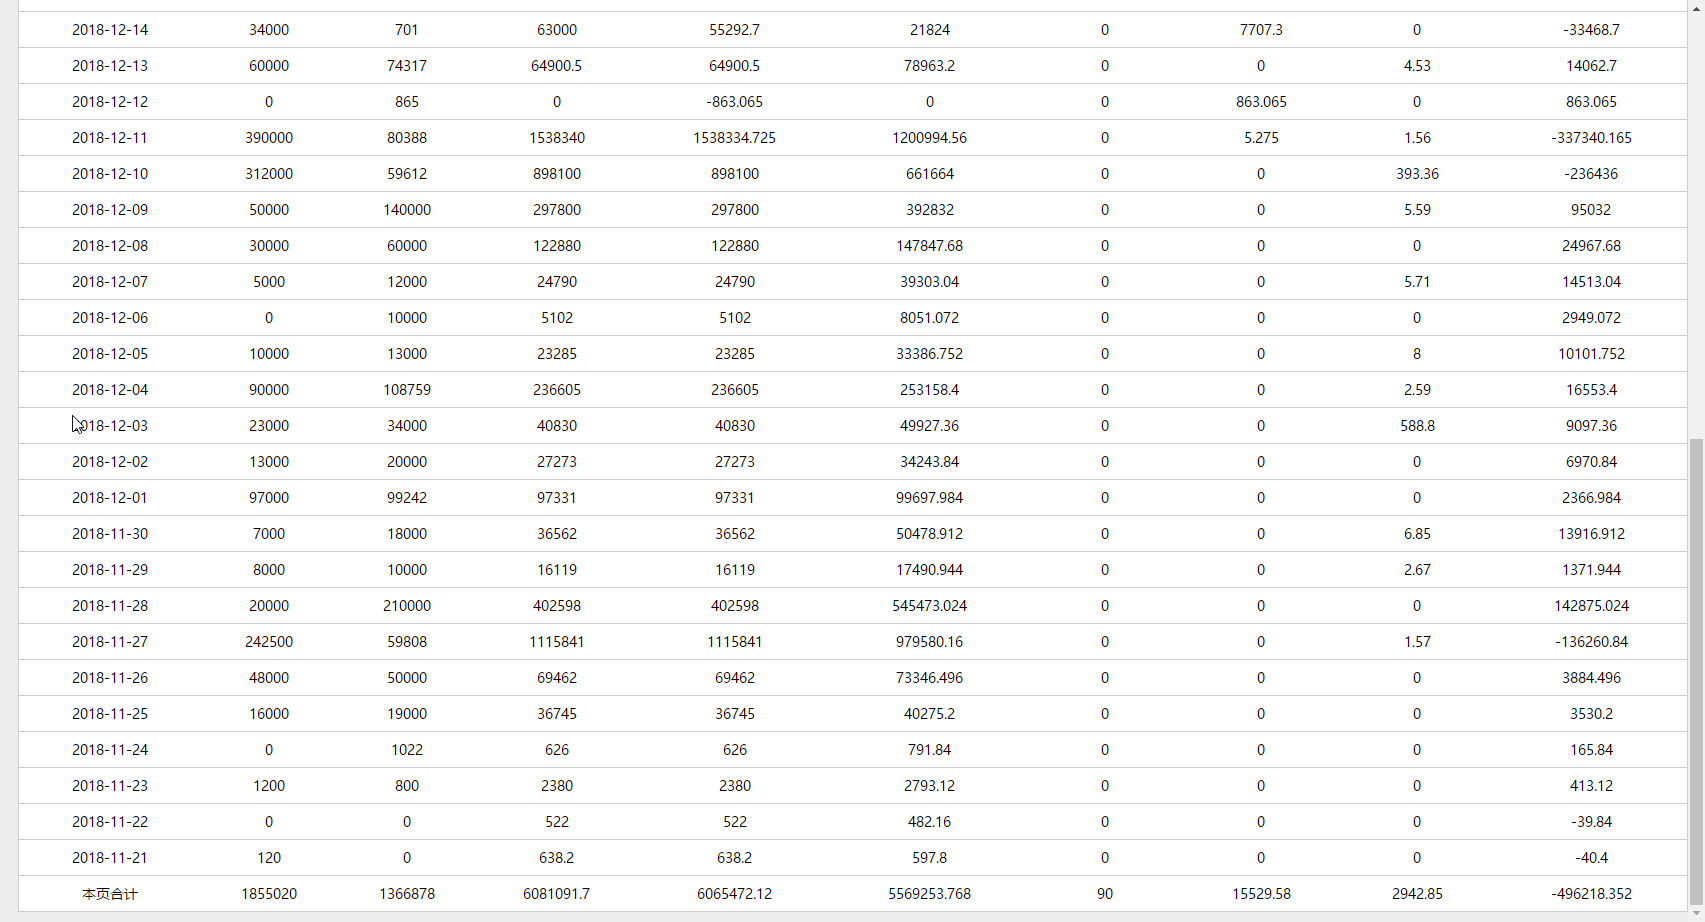
Task: Select the total 90 in summary row
Action: tap(1104, 894)
